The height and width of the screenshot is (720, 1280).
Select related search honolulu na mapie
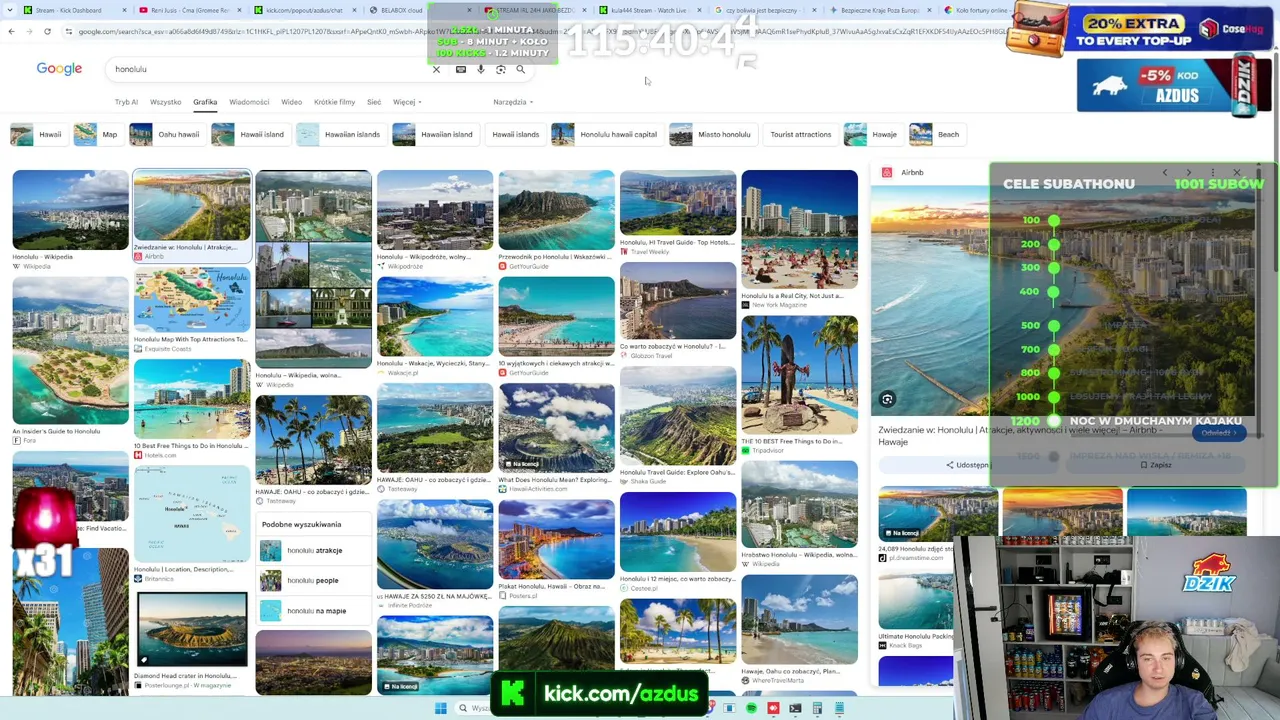[x=313, y=610]
